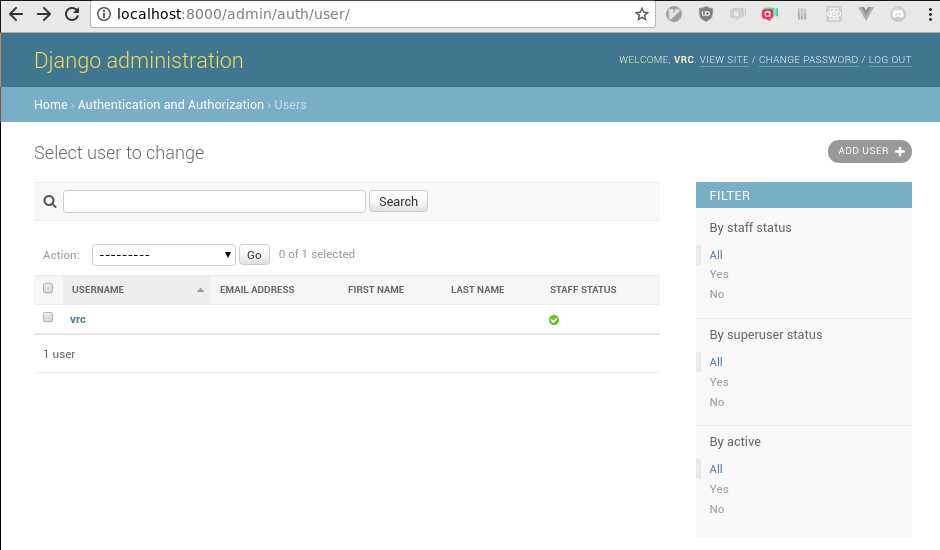Sort by First Name column header
This screenshot has height=550, width=940.
coord(376,290)
